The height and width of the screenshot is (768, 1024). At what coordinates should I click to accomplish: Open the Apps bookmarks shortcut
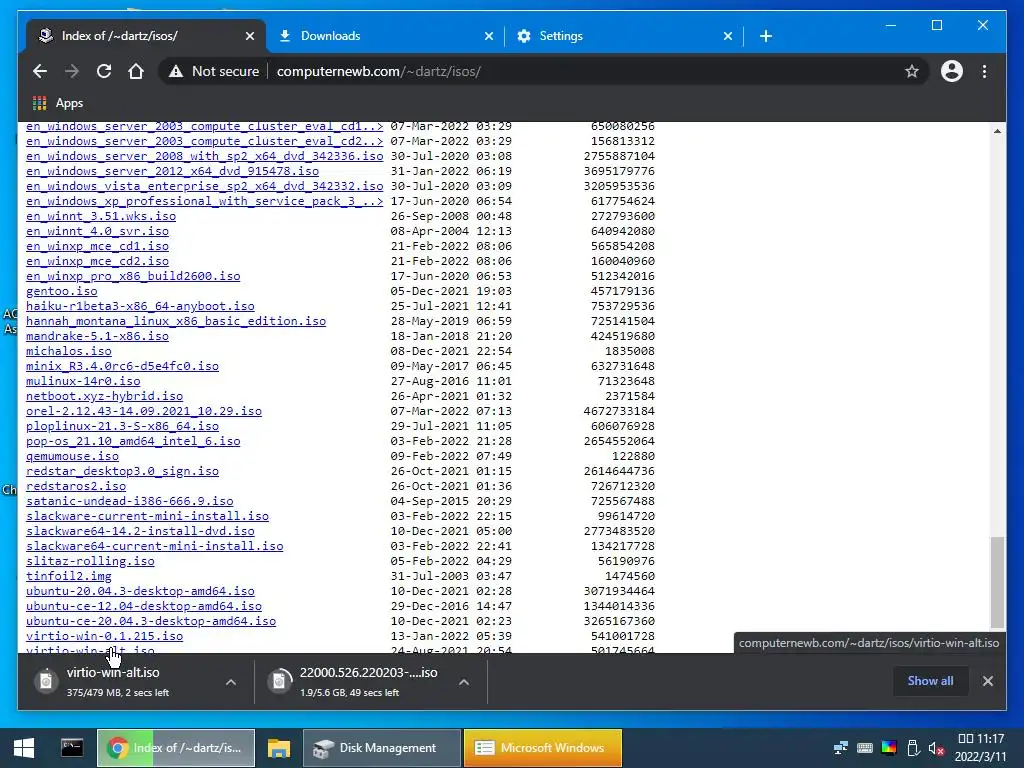[57, 103]
